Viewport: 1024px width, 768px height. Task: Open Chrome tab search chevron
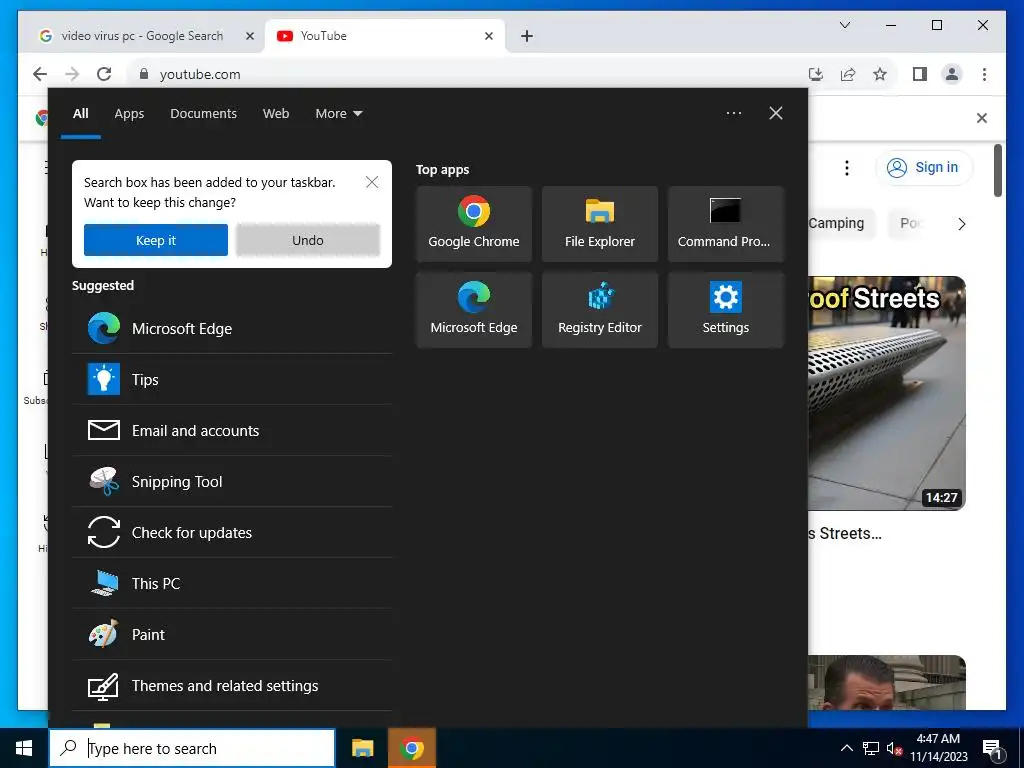point(844,25)
